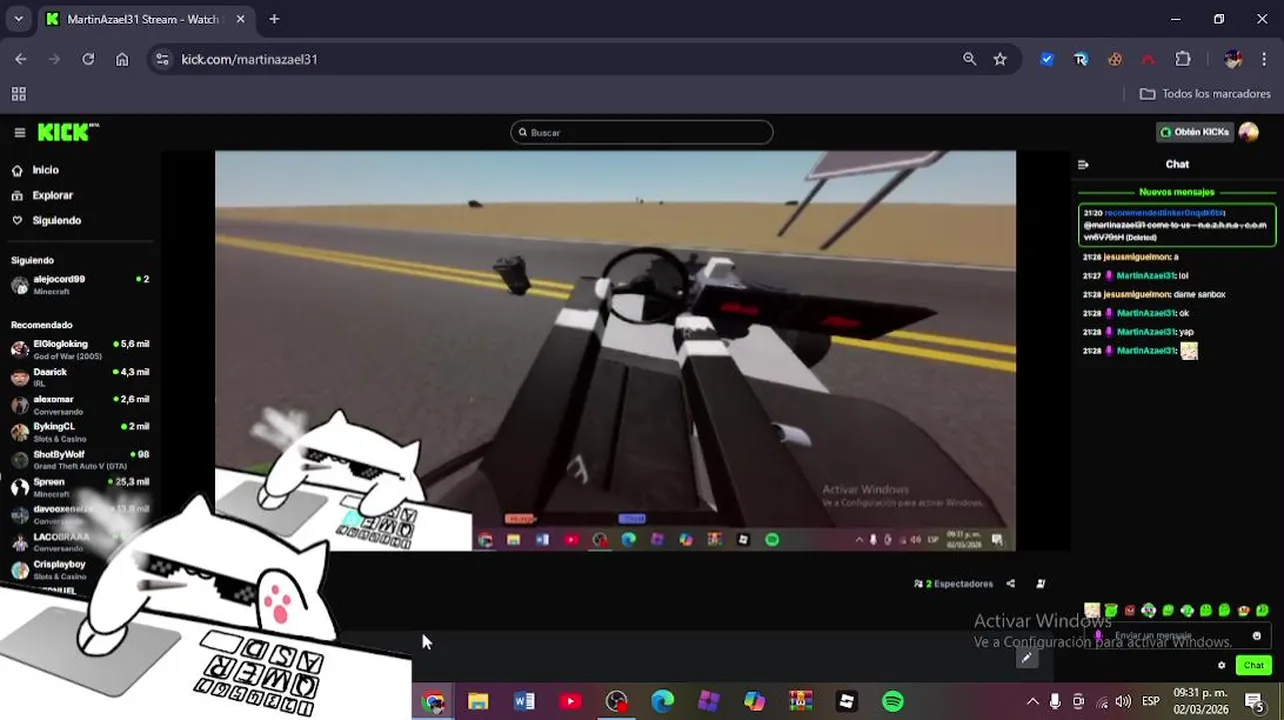Go to Inicio in the sidebar
This screenshot has width=1284, height=720.
click(45, 170)
